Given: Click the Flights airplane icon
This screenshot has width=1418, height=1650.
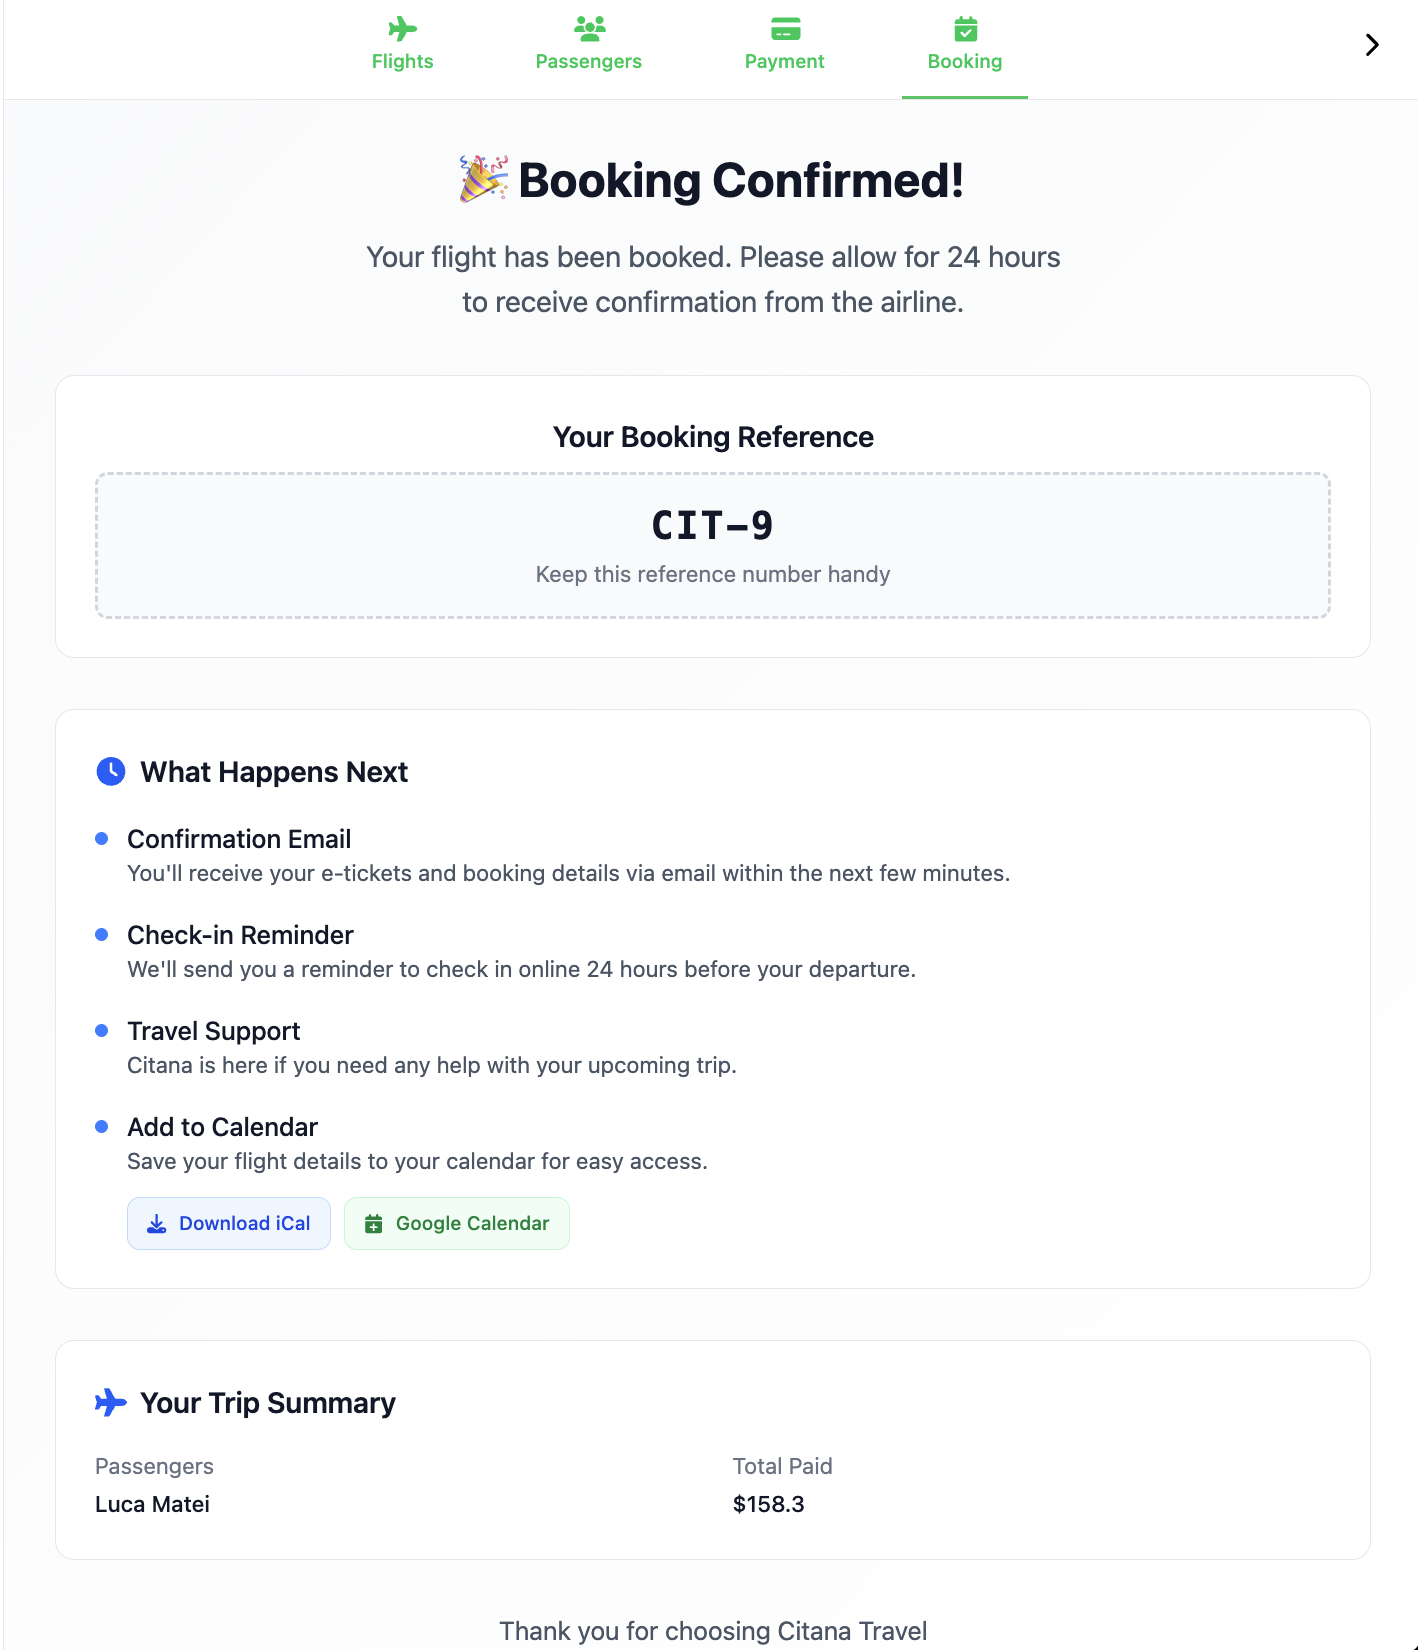Looking at the screenshot, I should coord(402,29).
